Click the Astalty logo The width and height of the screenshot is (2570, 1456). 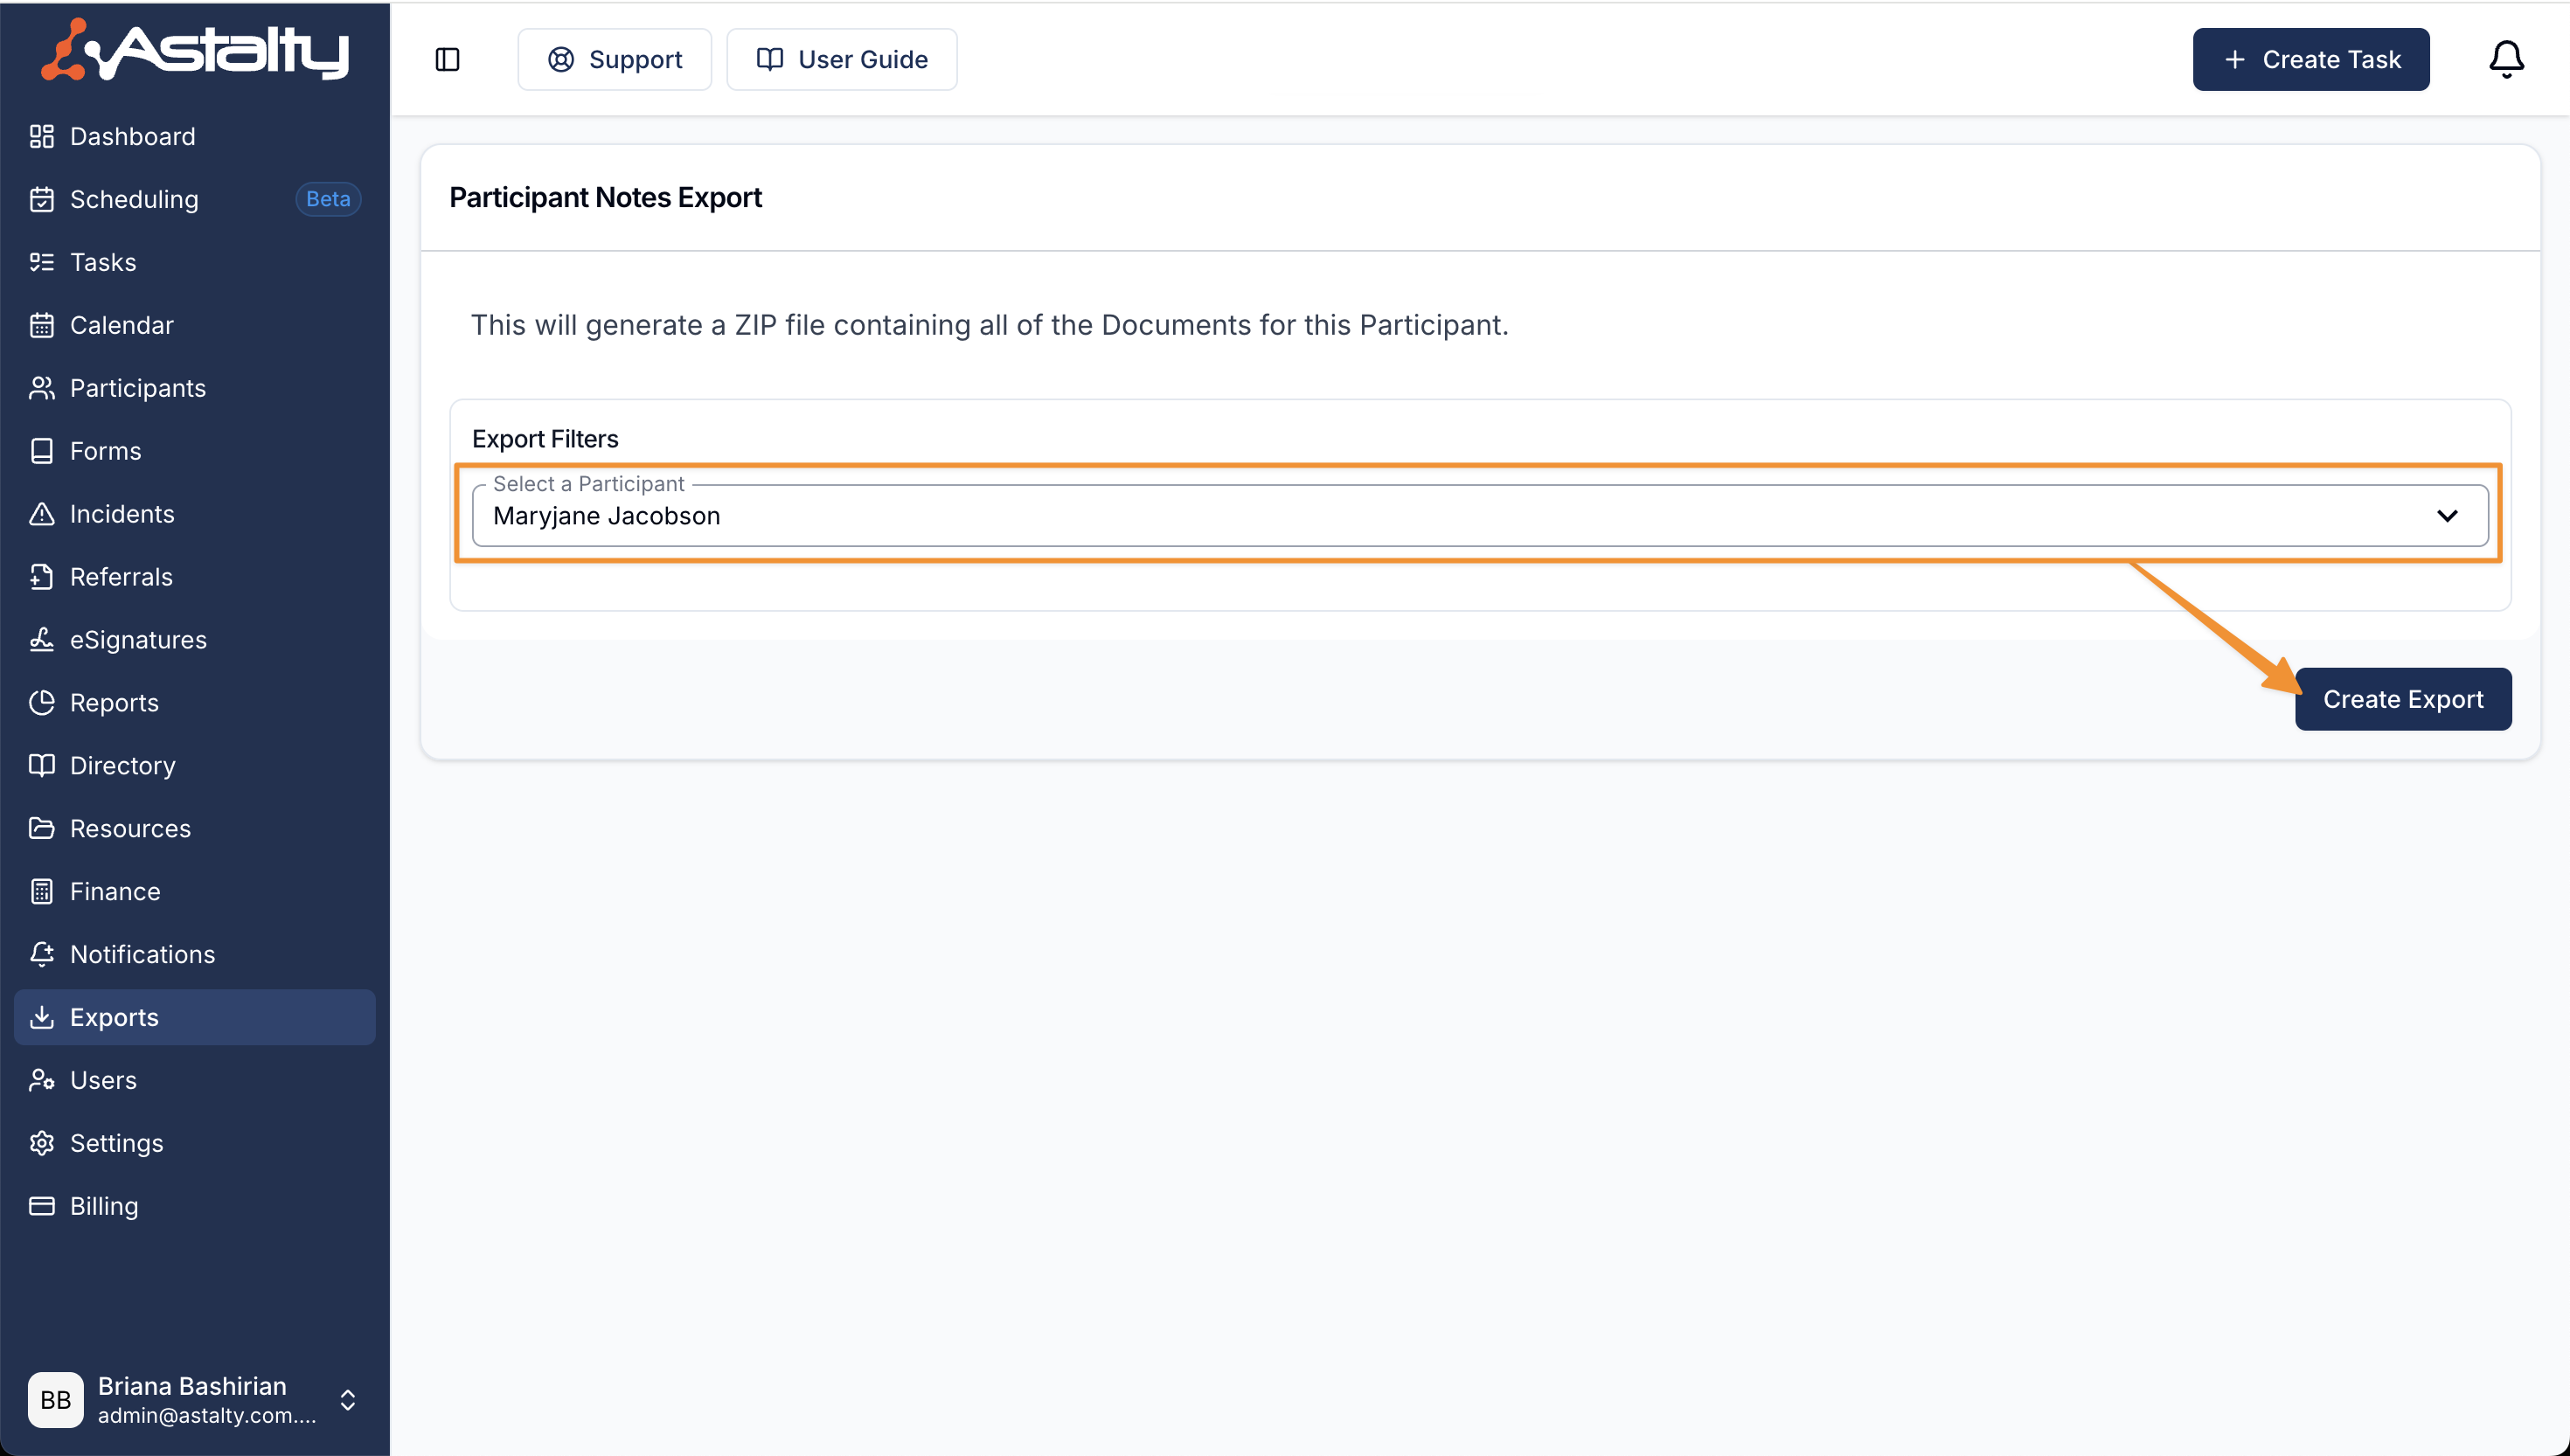[195, 50]
